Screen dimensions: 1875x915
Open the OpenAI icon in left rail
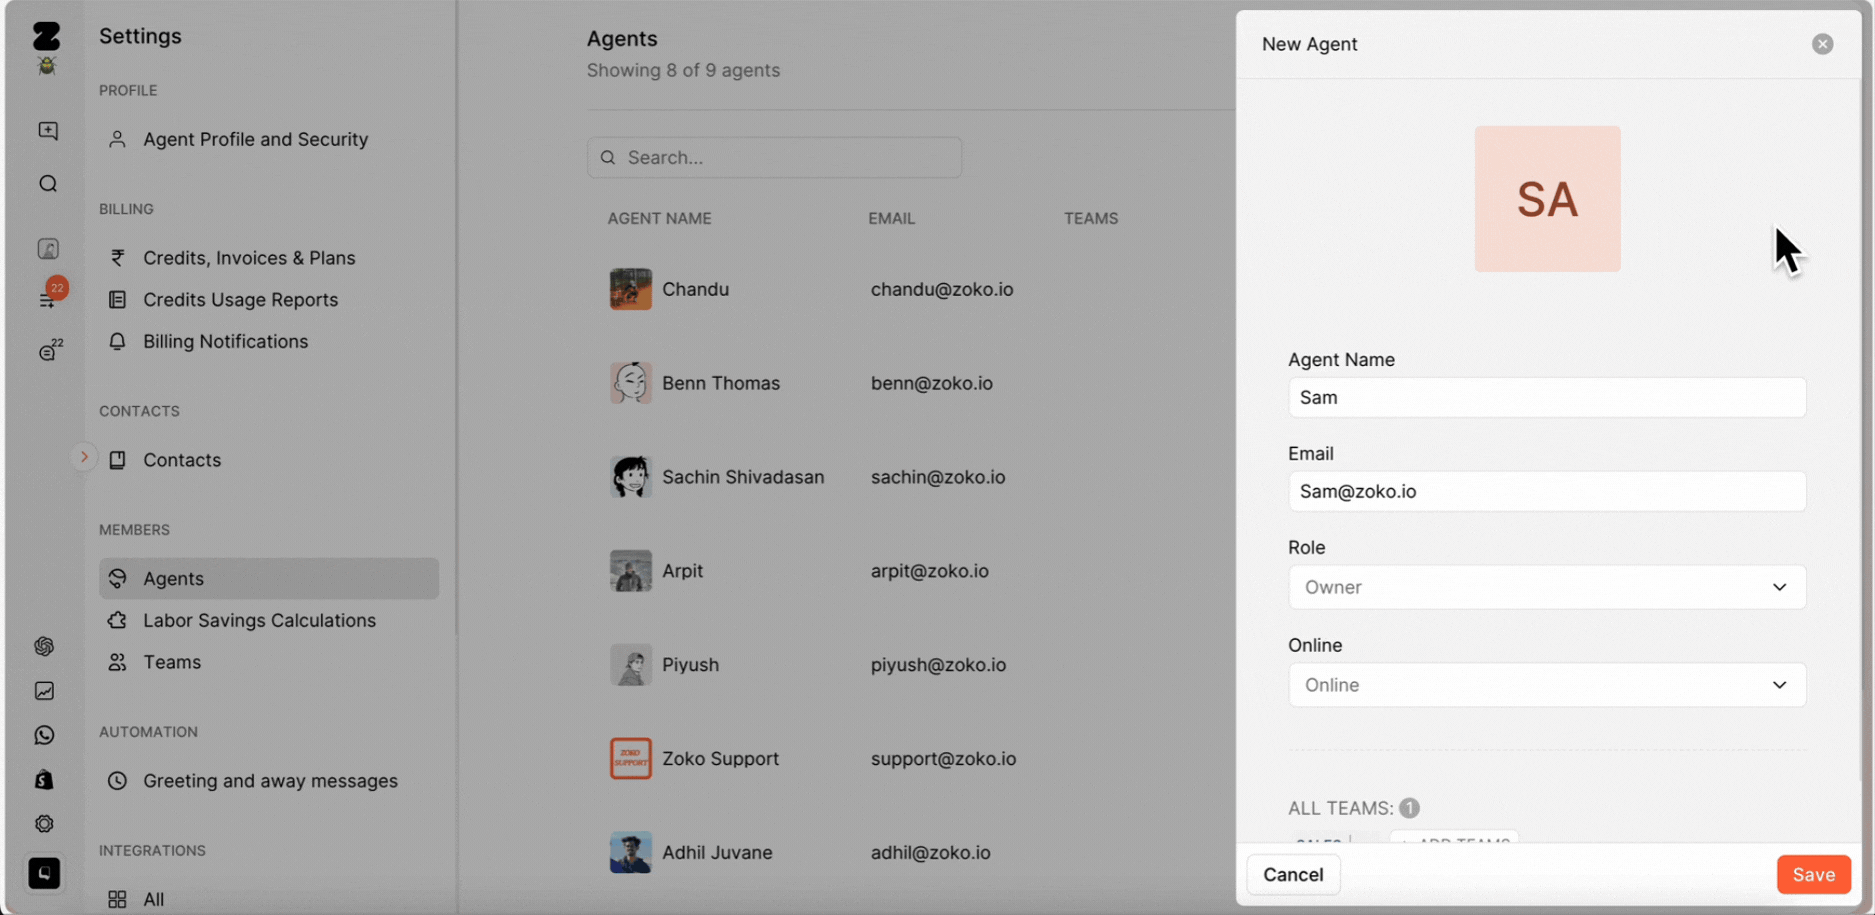point(44,646)
